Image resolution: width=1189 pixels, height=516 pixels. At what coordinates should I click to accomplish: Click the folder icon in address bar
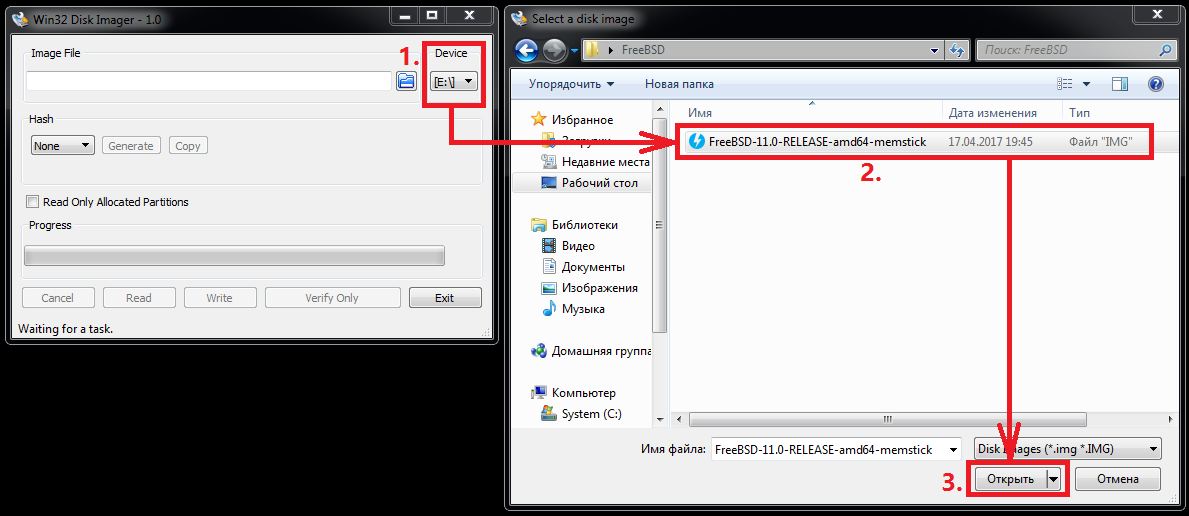[x=593, y=50]
